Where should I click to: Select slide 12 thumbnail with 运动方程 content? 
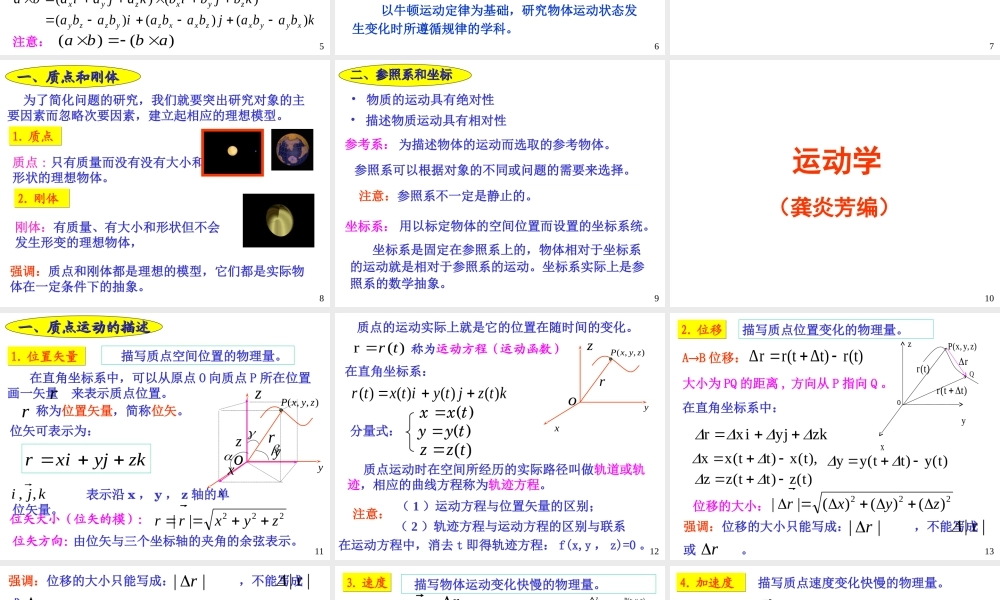499,435
